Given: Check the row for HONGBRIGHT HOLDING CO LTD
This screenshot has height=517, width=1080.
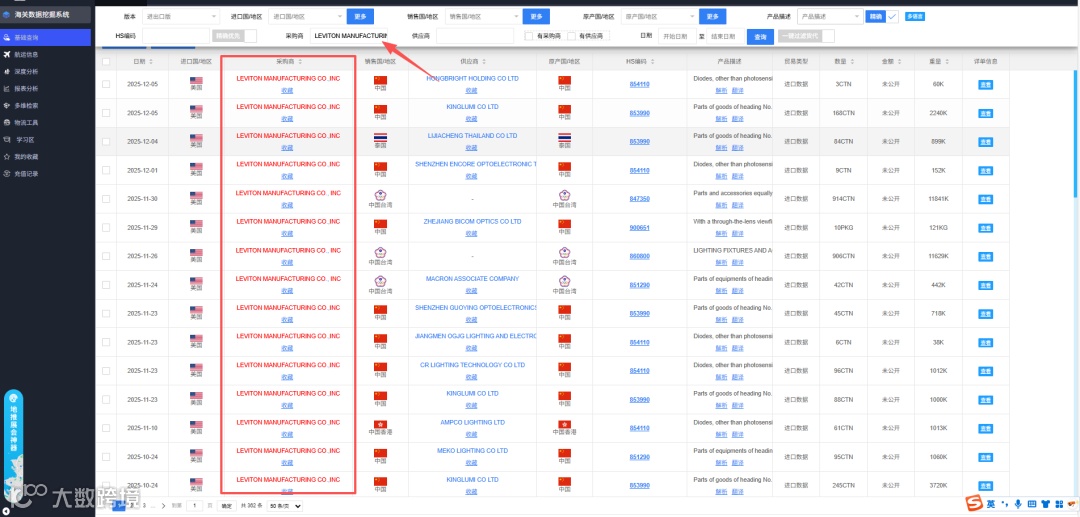Looking at the screenshot, I should click(106, 84).
